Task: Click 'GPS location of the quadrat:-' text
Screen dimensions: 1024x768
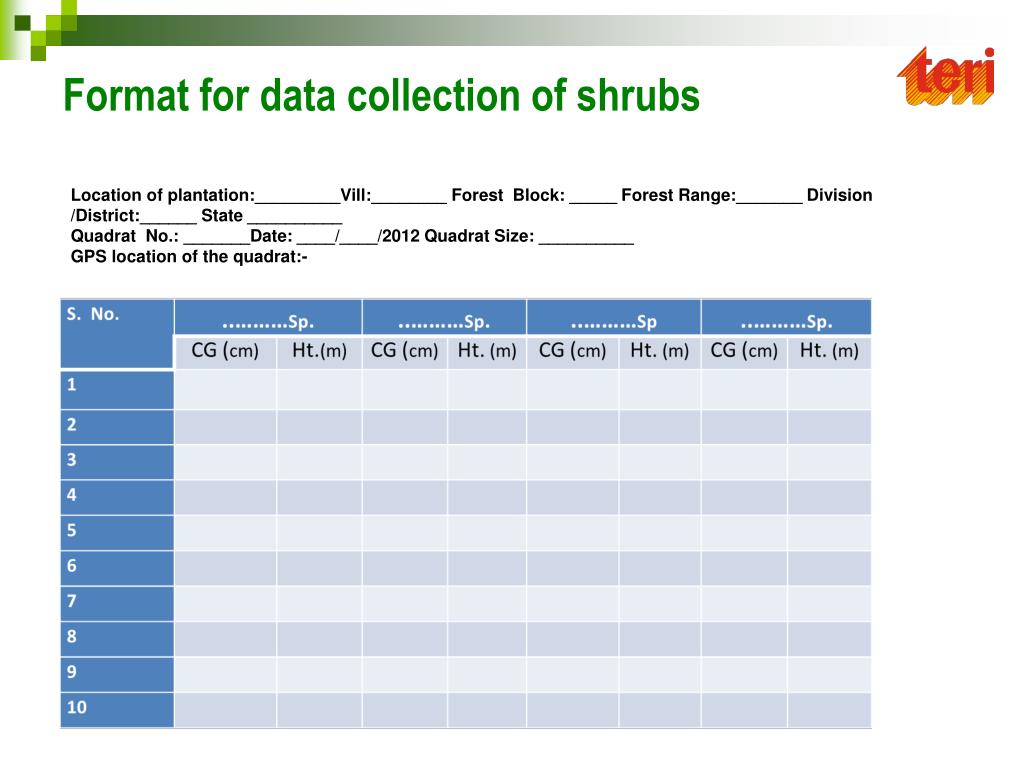Action: [189, 257]
